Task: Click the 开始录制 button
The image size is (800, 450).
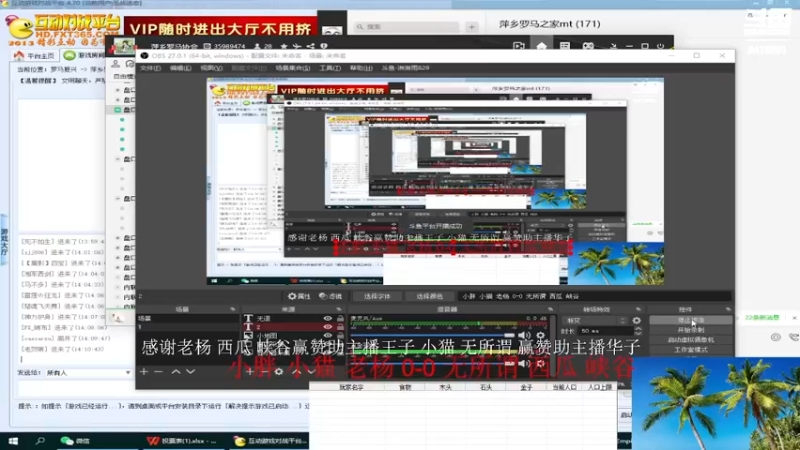Action: (x=691, y=330)
